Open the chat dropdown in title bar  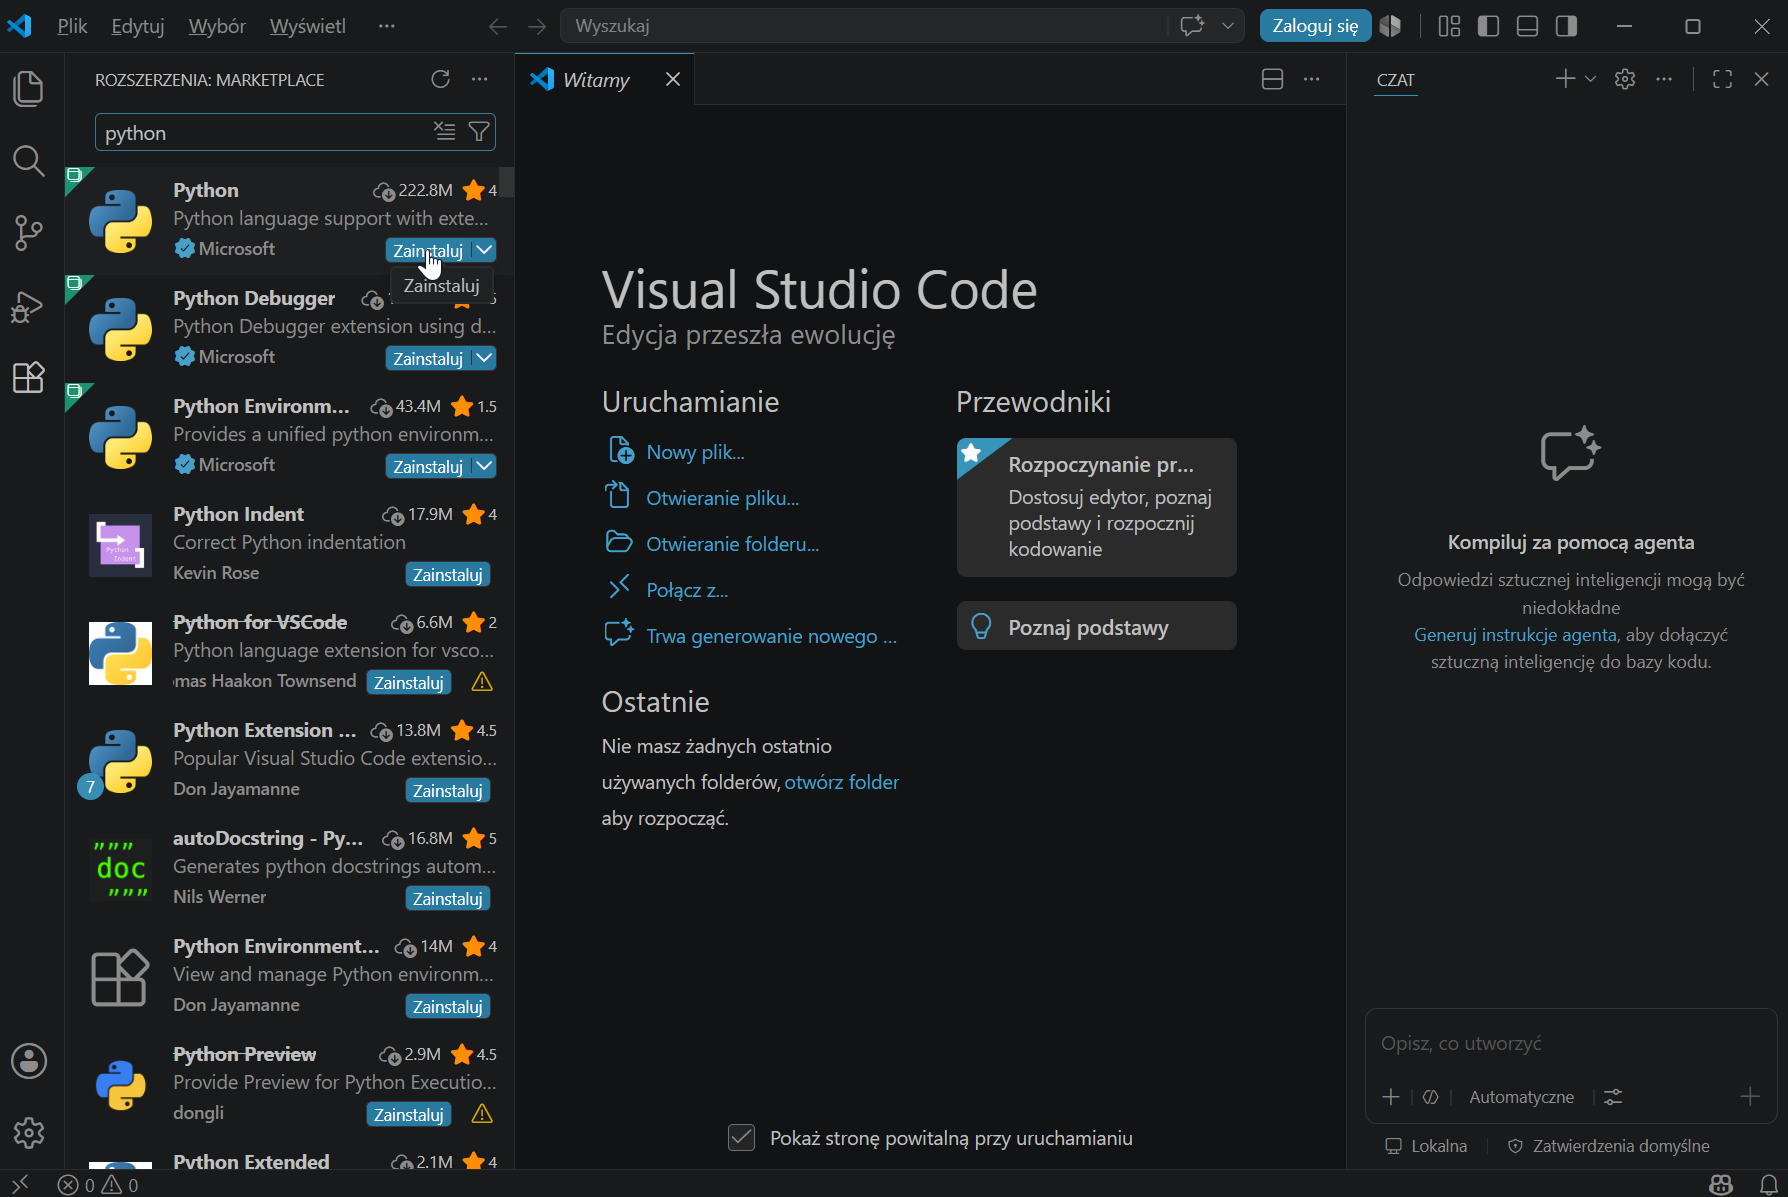1227,26
